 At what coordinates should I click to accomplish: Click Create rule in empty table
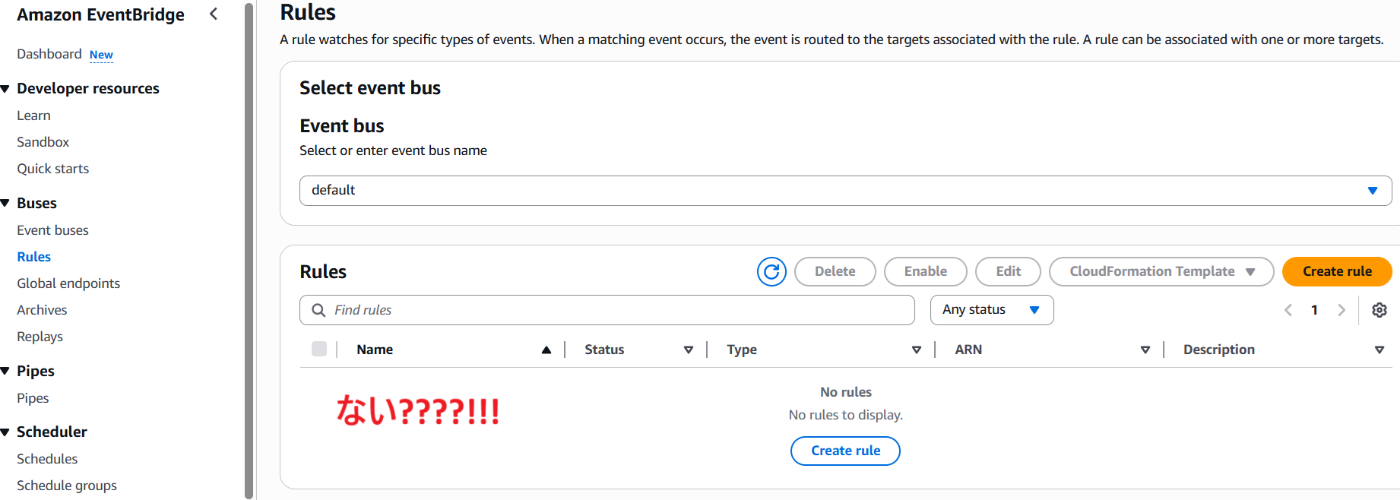point(846,451)
